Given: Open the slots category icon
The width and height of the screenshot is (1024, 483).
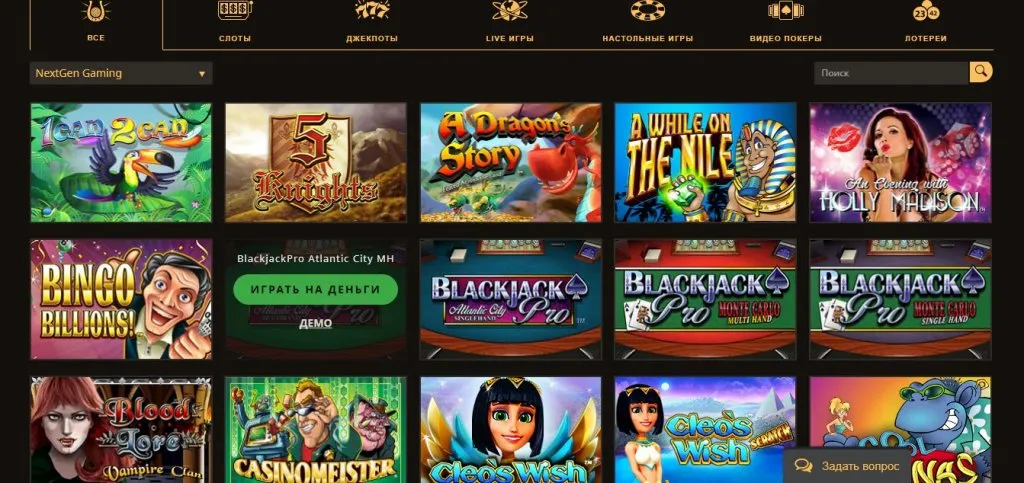Looking at the screenshot, I should tap(234, 10).
